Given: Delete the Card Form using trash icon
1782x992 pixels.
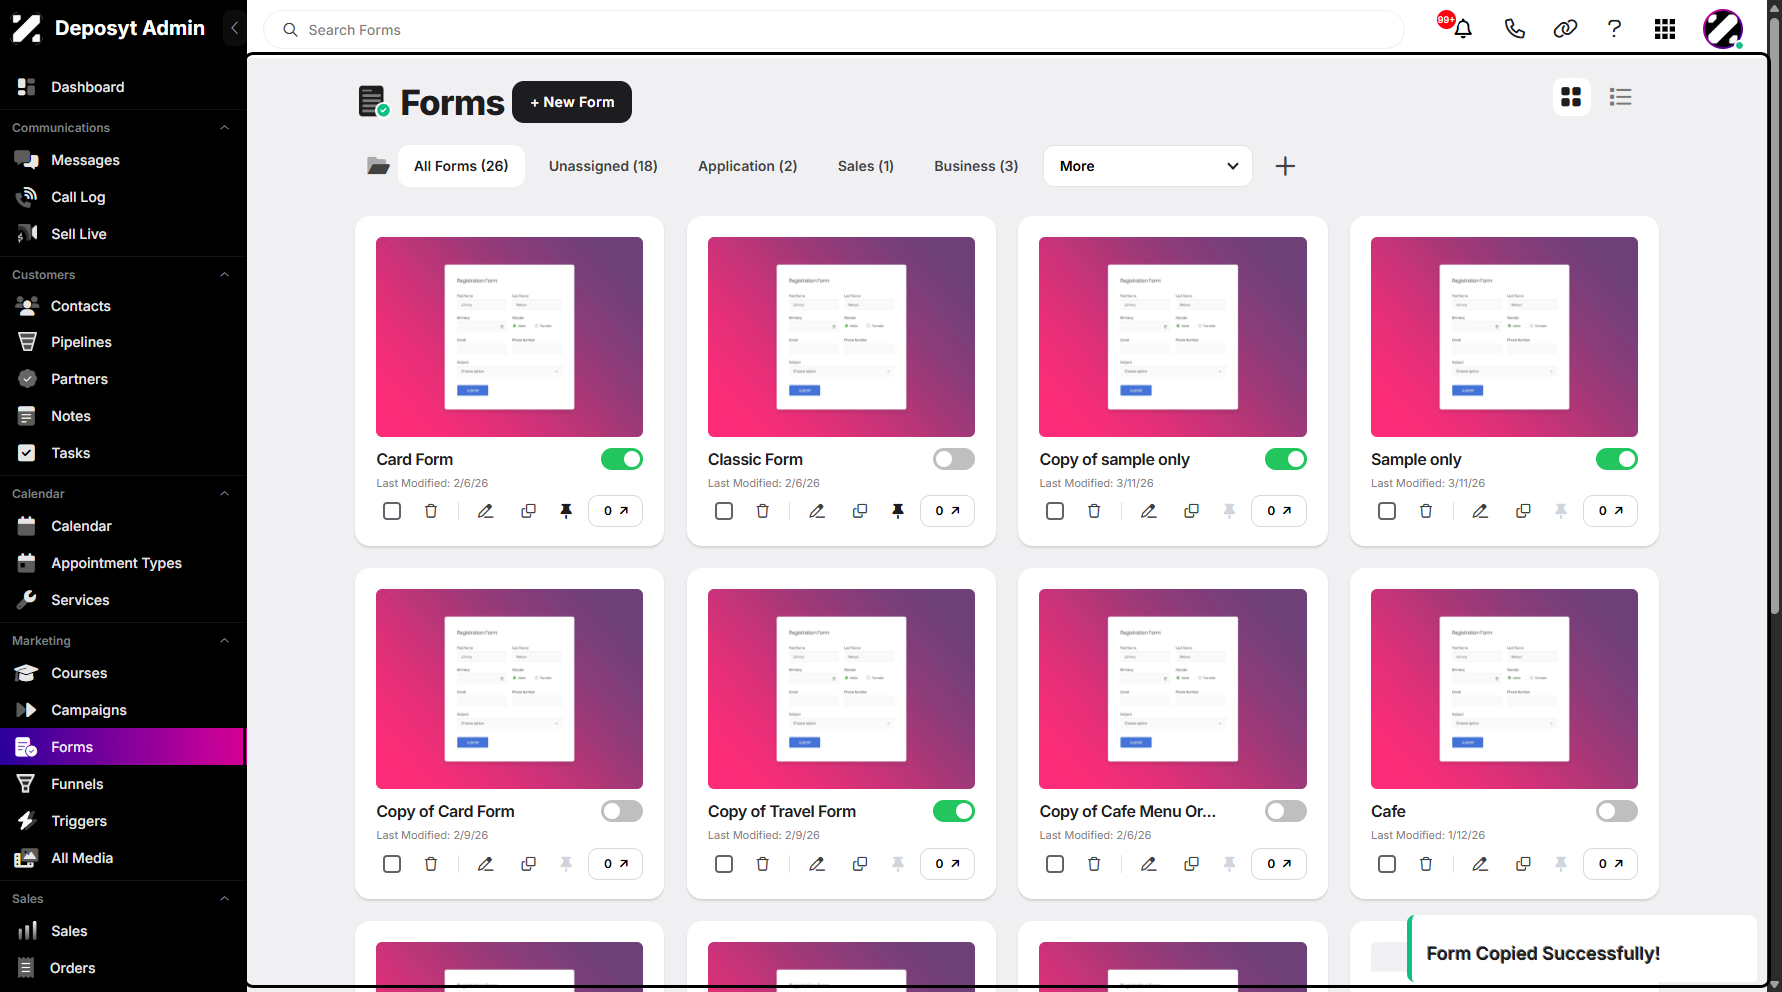Looking at the screenshot, I should 431,511.
